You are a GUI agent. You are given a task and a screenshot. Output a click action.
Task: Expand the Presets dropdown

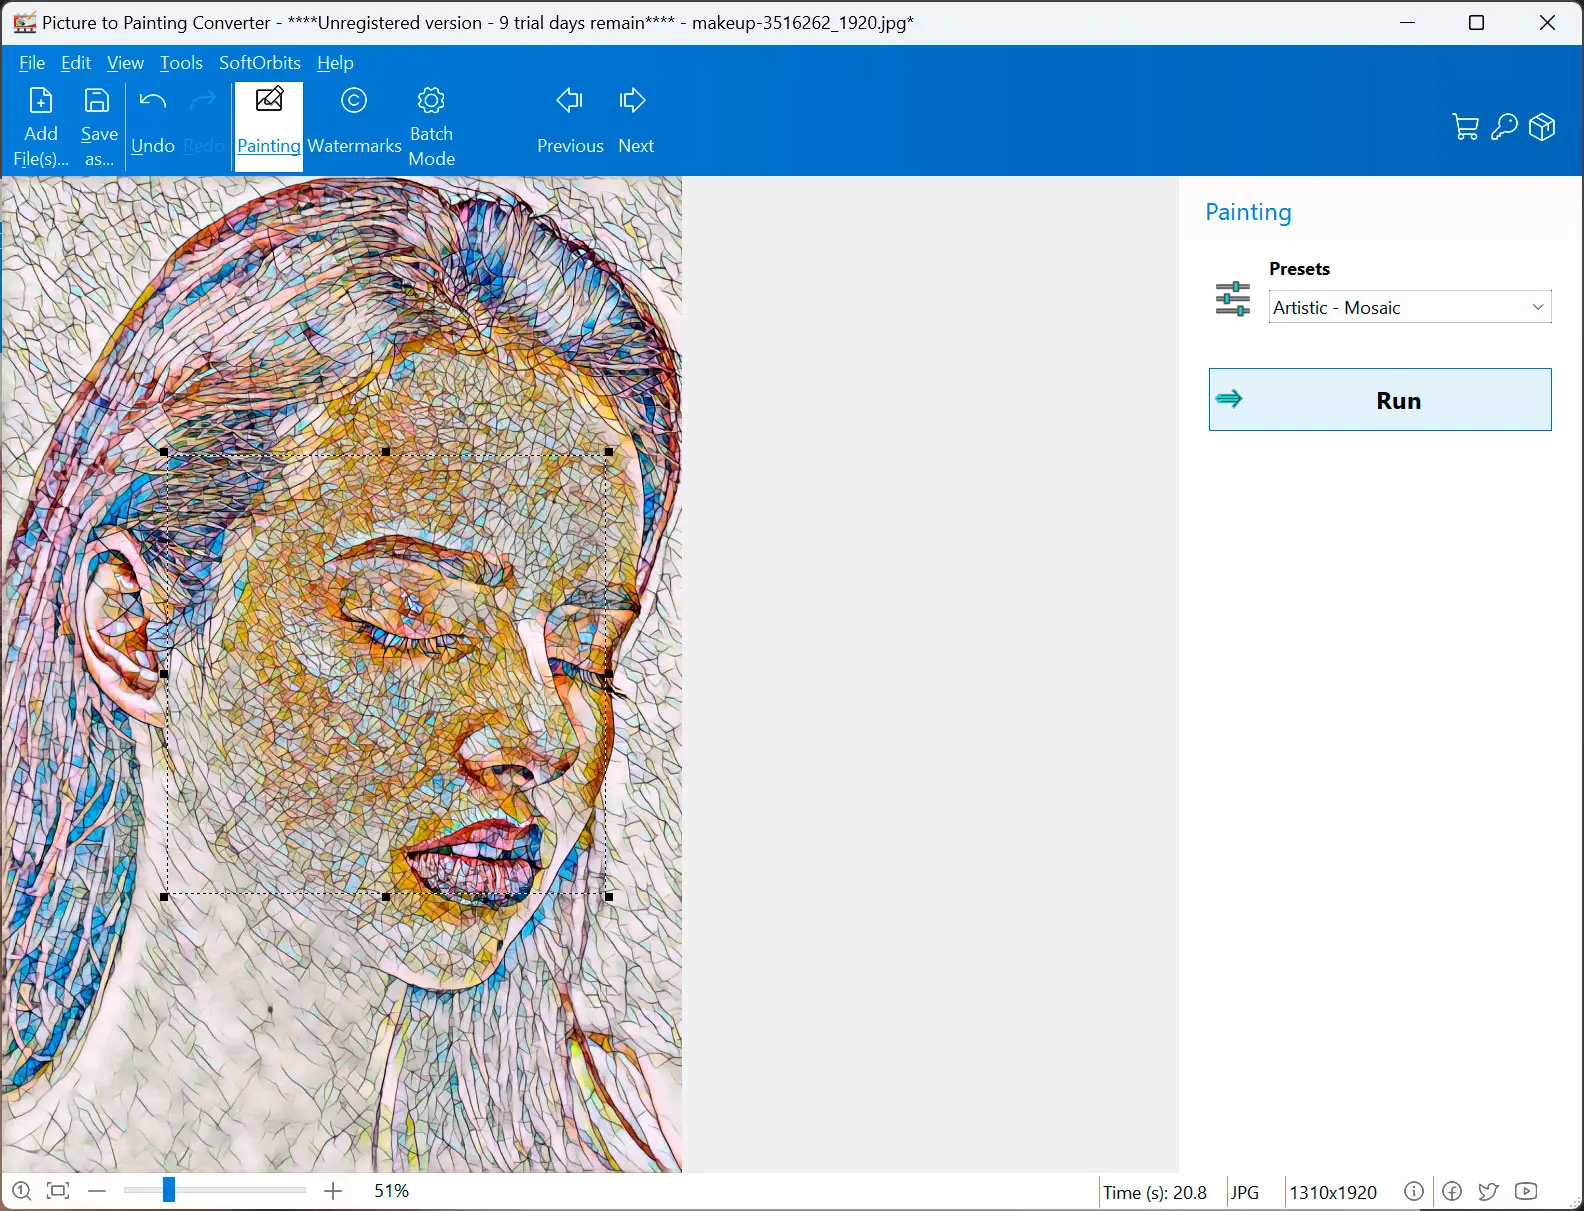(1537, 307)
